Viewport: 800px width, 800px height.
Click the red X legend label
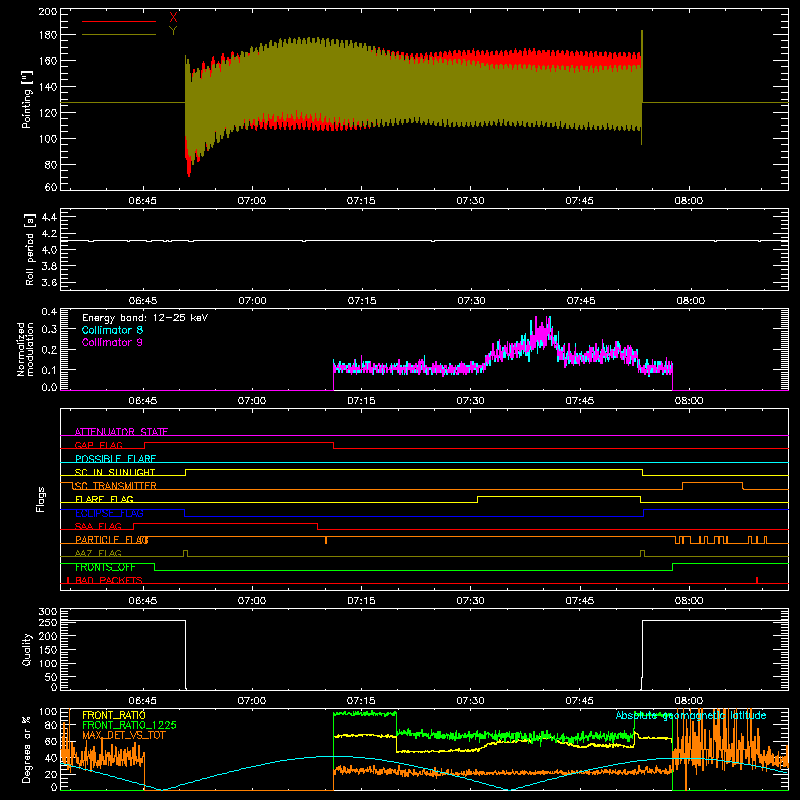tap(173, 18)
